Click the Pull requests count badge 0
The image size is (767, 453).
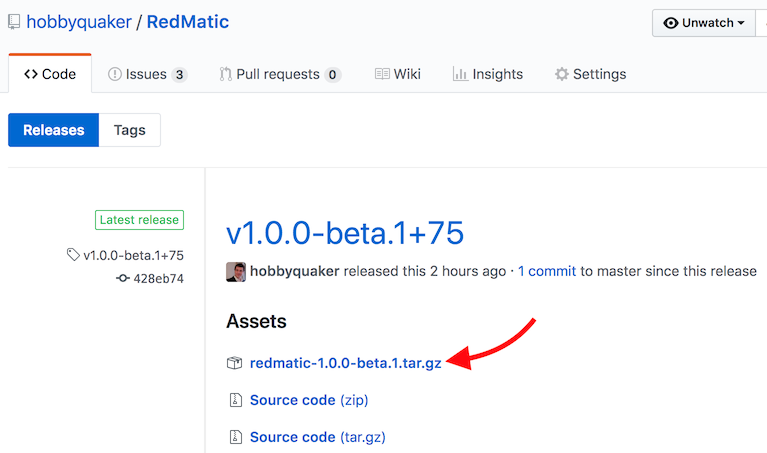333,75
